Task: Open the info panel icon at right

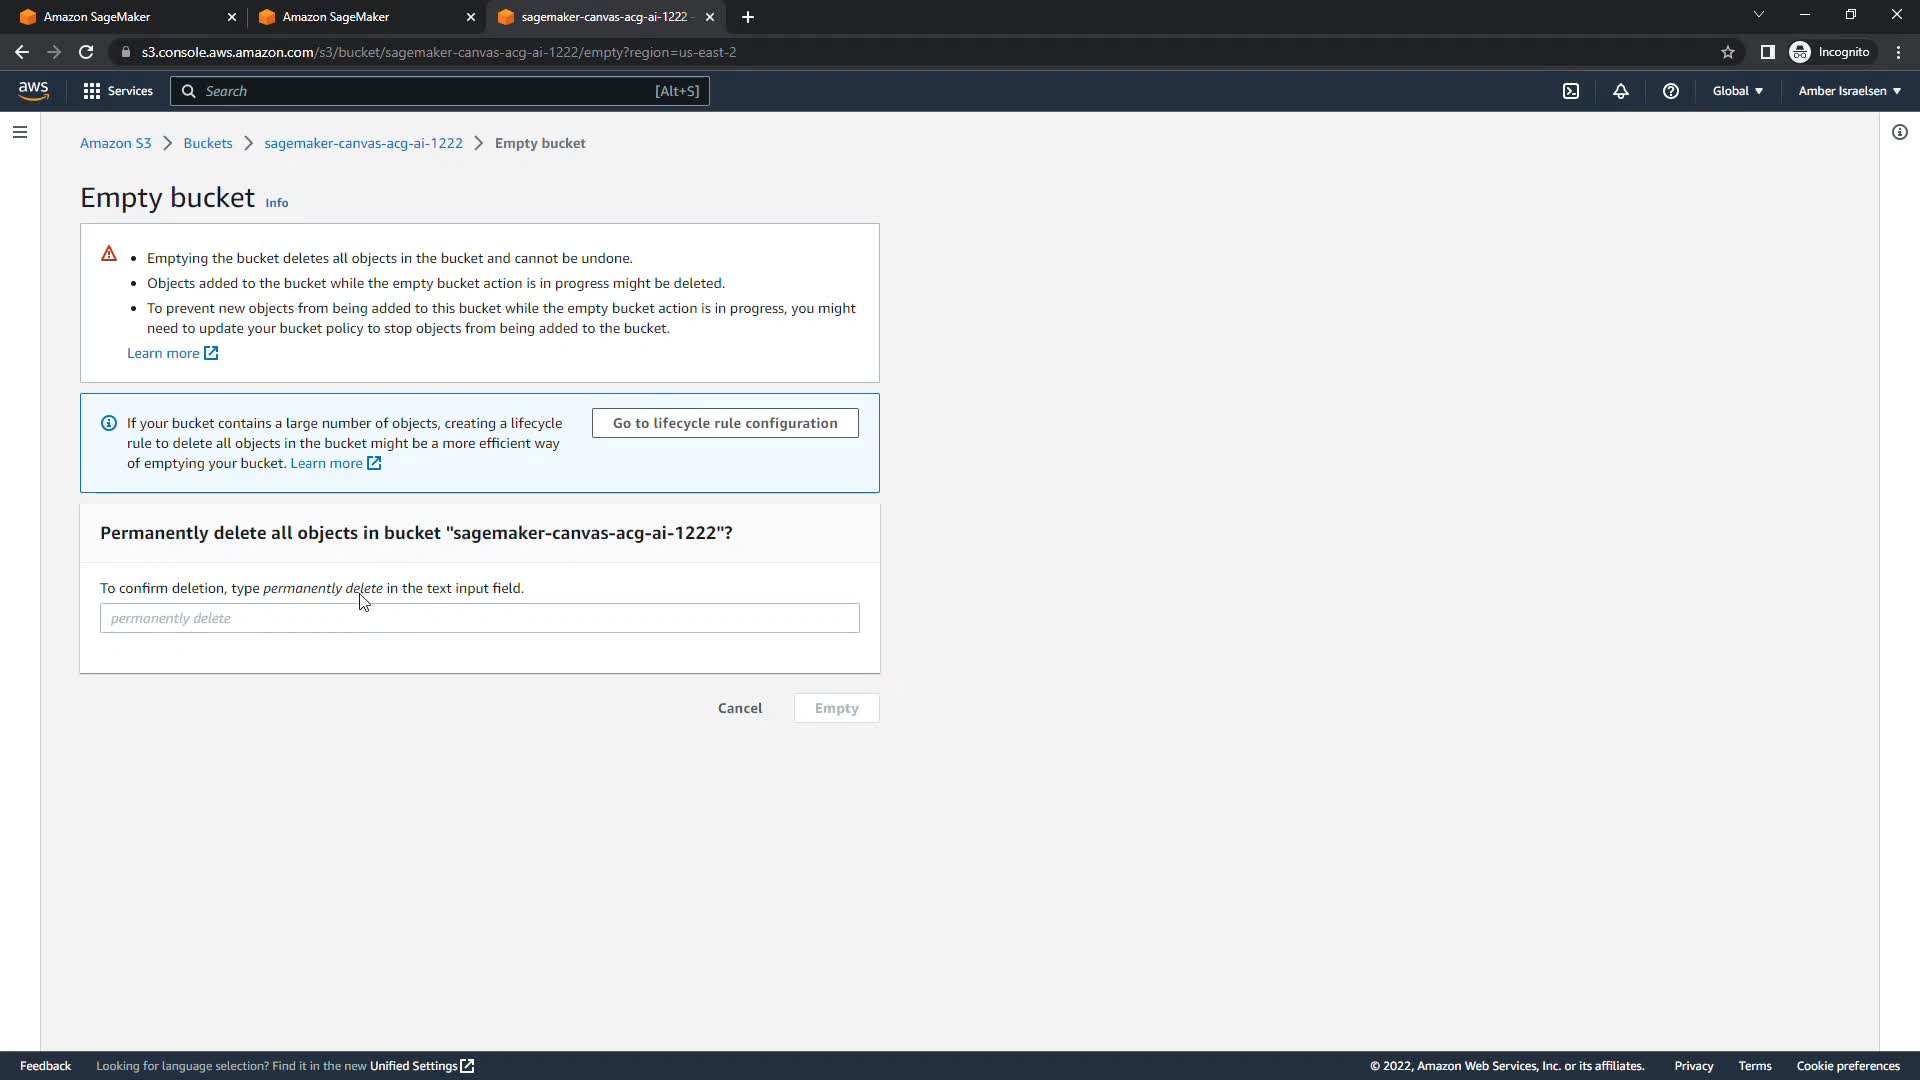Action: tap(1899, 132)
